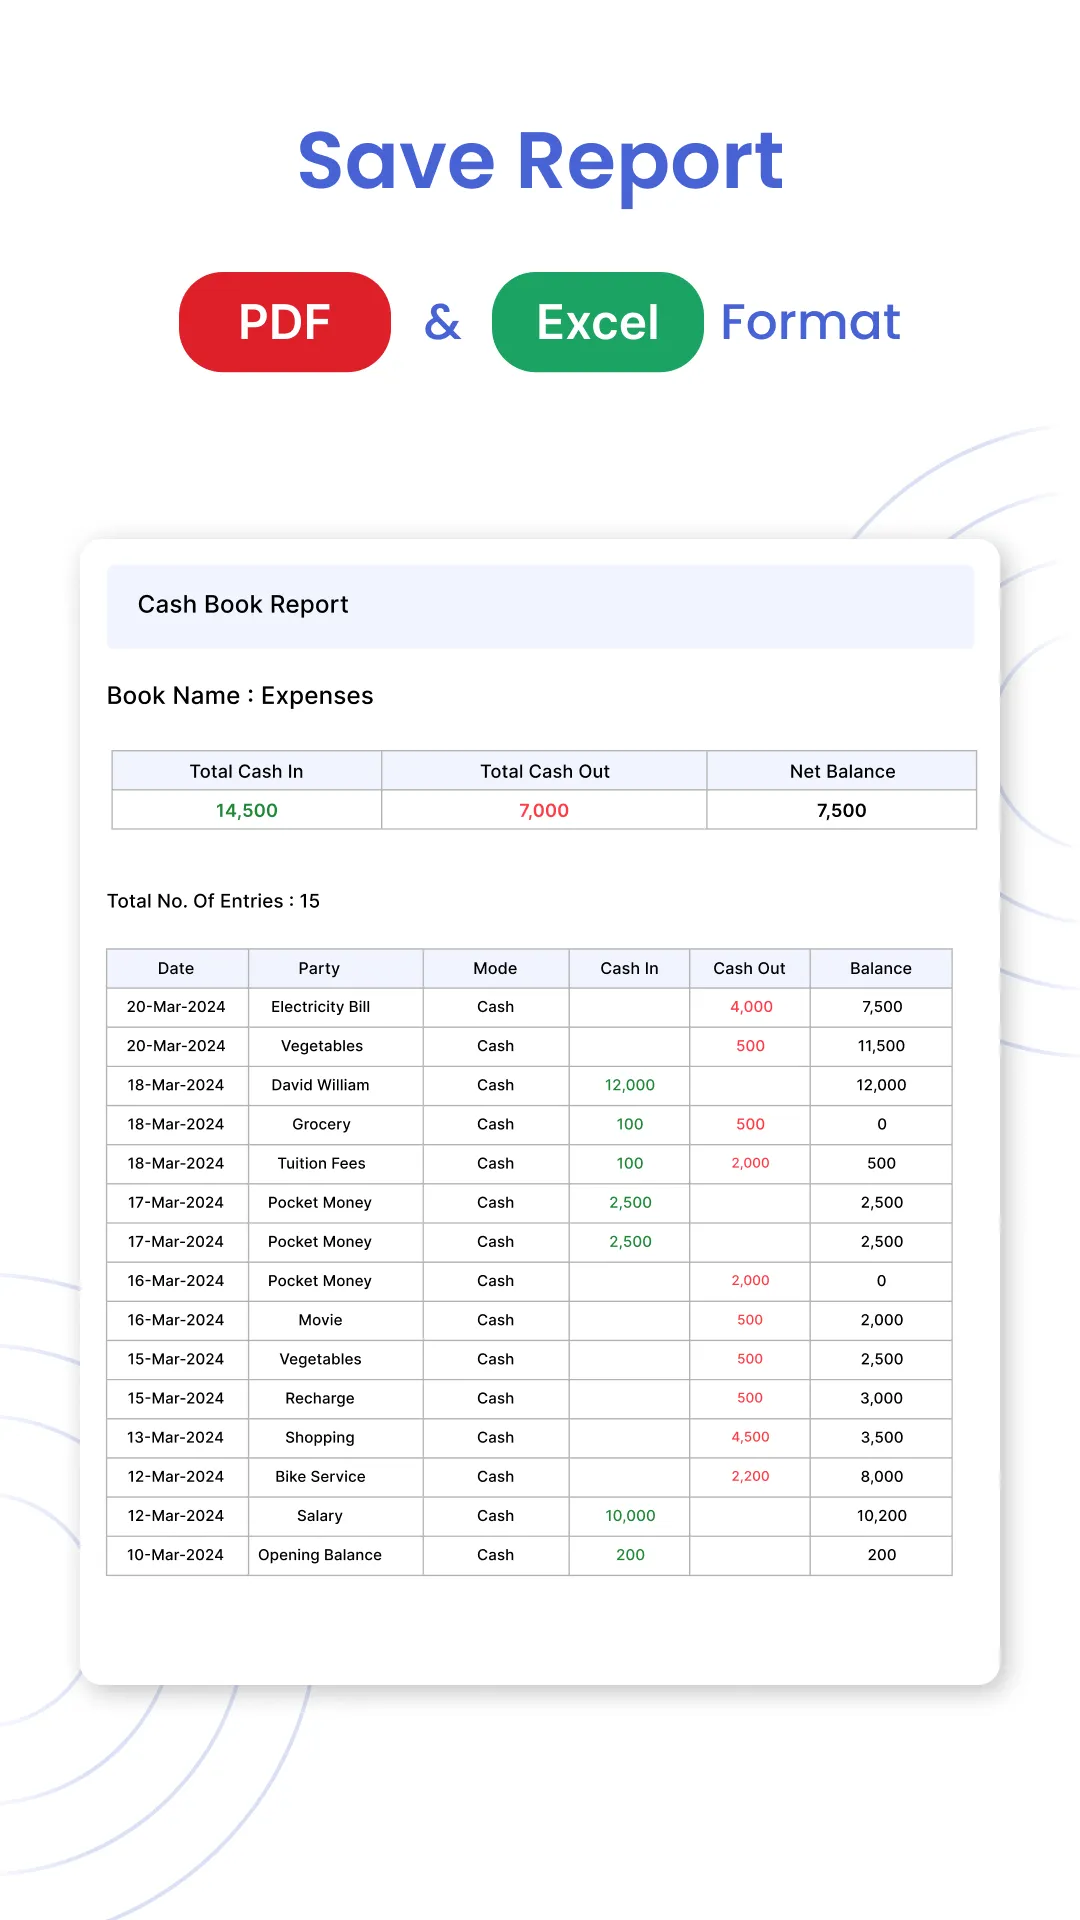Select the red 7,000 total cash out value
The width and height of the screenshot is (1080, 1920).
pyautogui.click(x=544, y=810)
